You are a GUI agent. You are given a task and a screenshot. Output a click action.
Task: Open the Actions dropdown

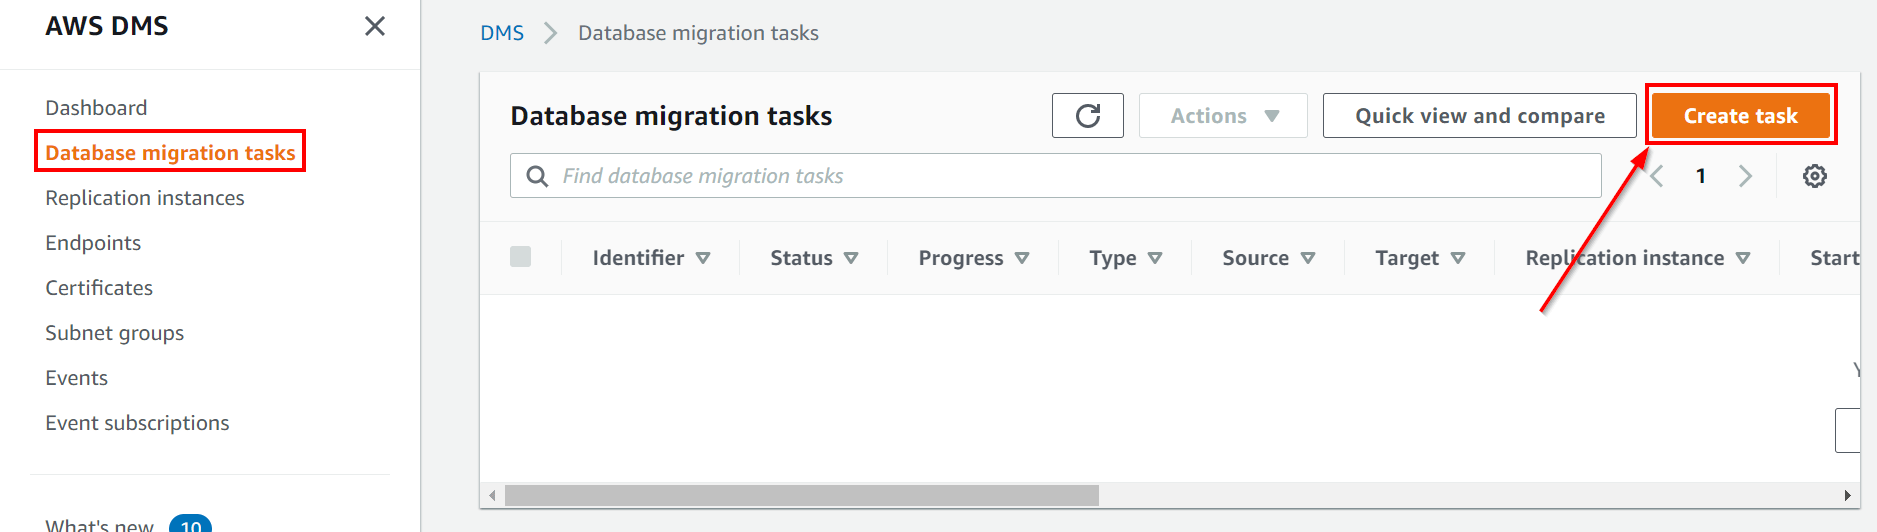1223,116
